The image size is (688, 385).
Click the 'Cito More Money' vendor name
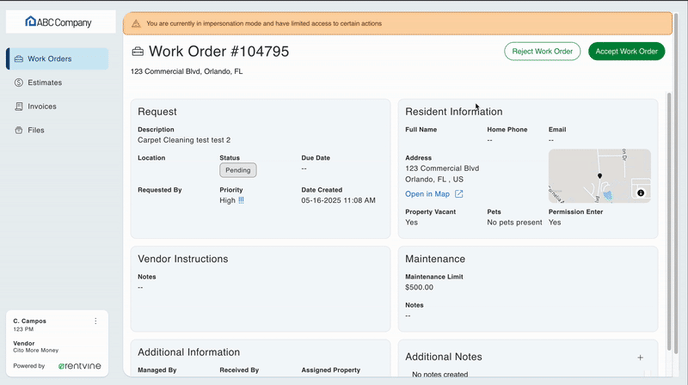36,350
